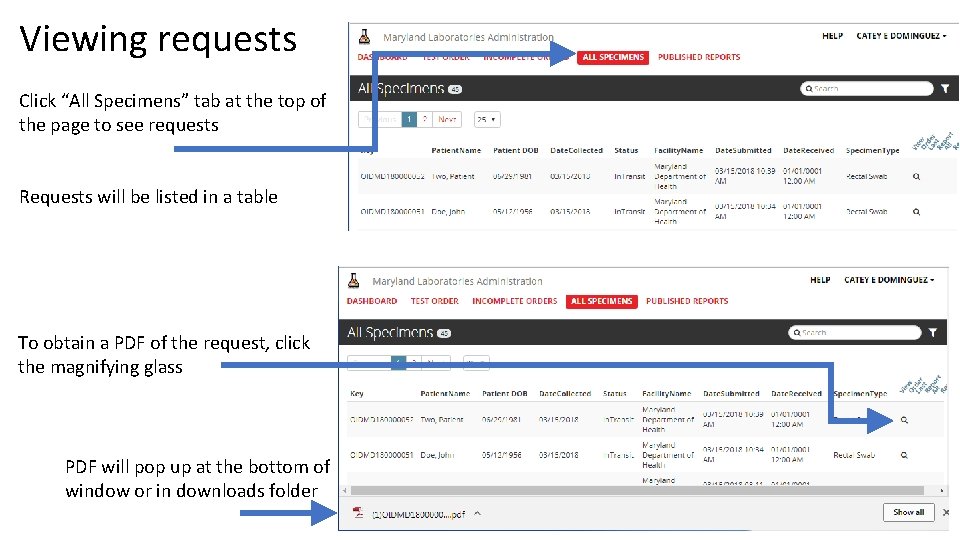This screenshot has height=540, width=960.
Task: Open the 25 per-page dropdown in upper screenshot
Action: (487, 119)
